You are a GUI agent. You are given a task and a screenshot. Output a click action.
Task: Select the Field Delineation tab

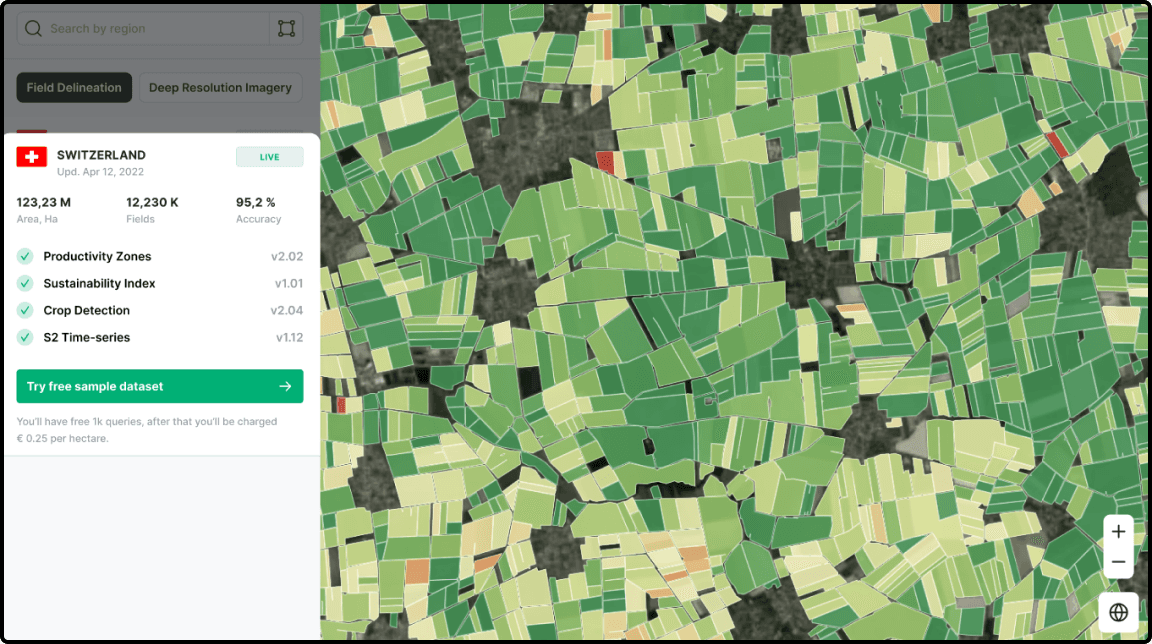click(x=74, y=87)
